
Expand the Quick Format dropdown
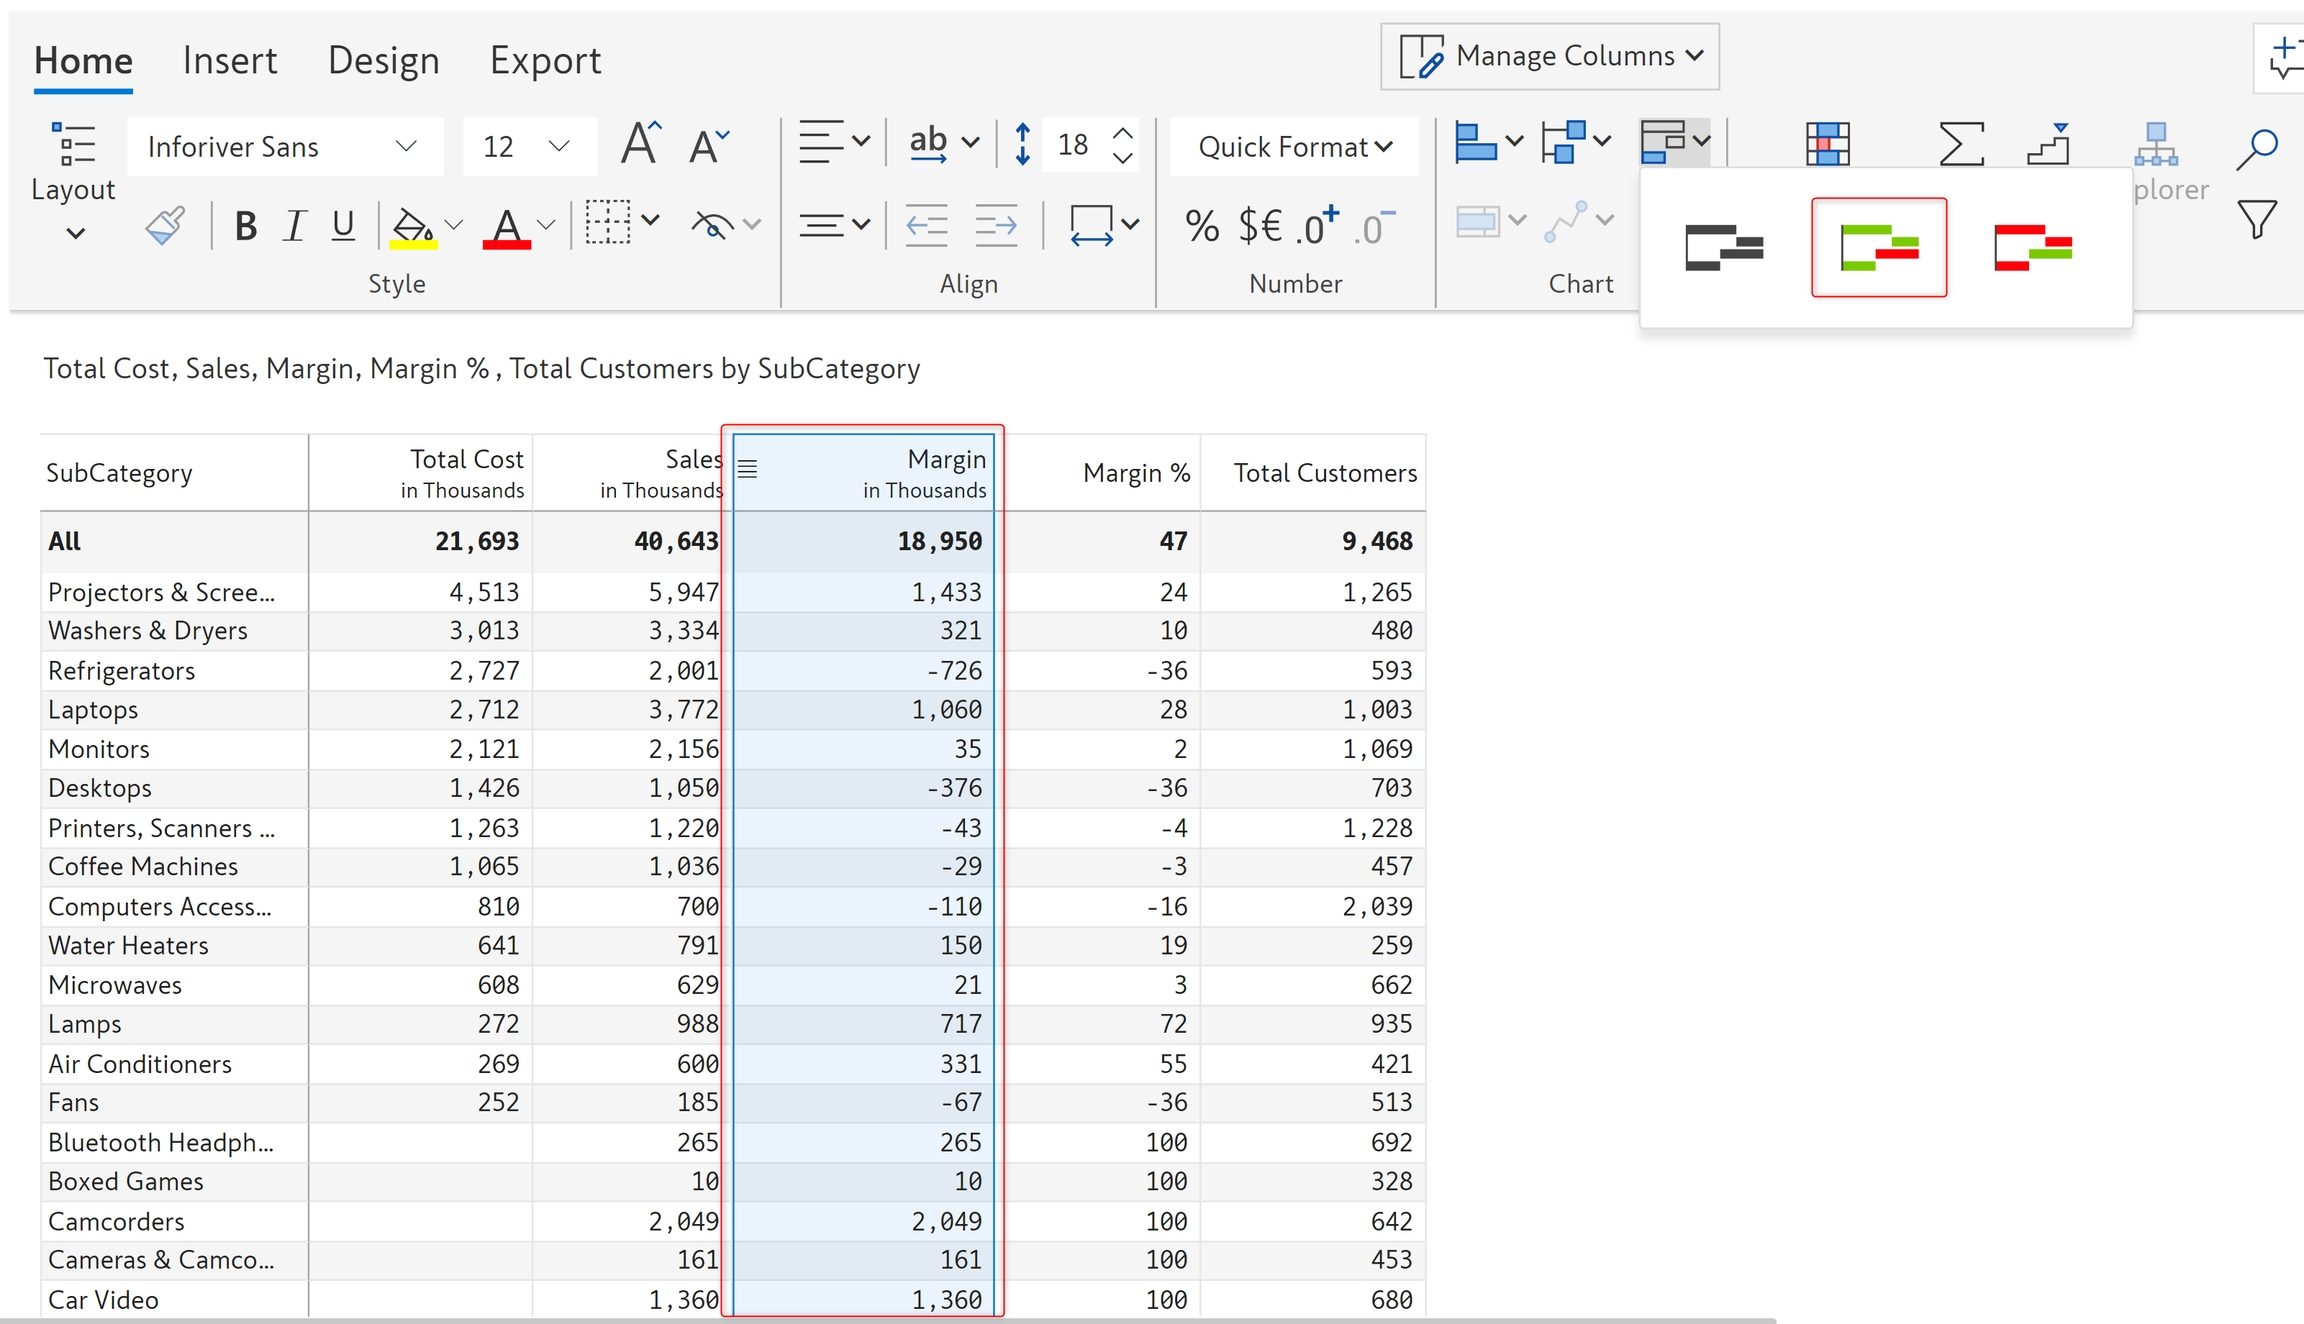tap(1294, 147)
